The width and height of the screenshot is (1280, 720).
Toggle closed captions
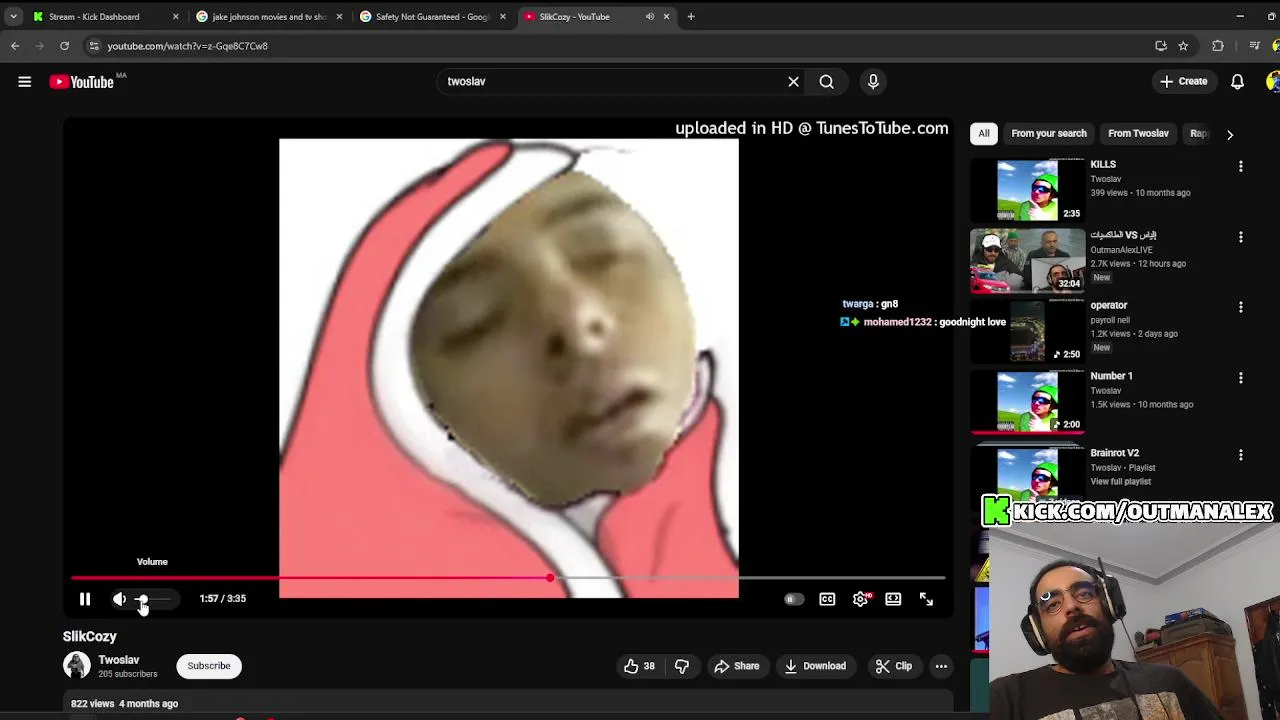coord(827,599)
